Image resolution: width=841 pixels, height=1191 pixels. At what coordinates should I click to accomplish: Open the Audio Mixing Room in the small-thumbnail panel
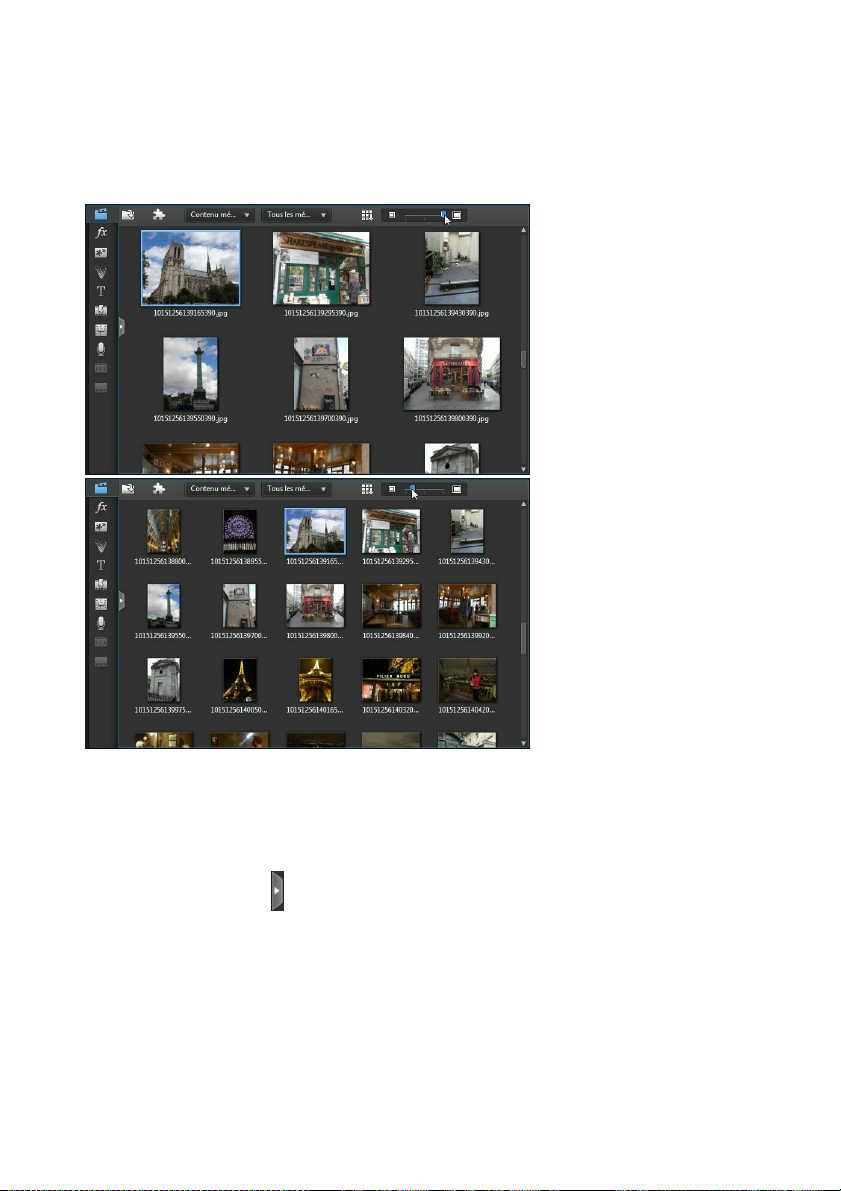[100, 604]
